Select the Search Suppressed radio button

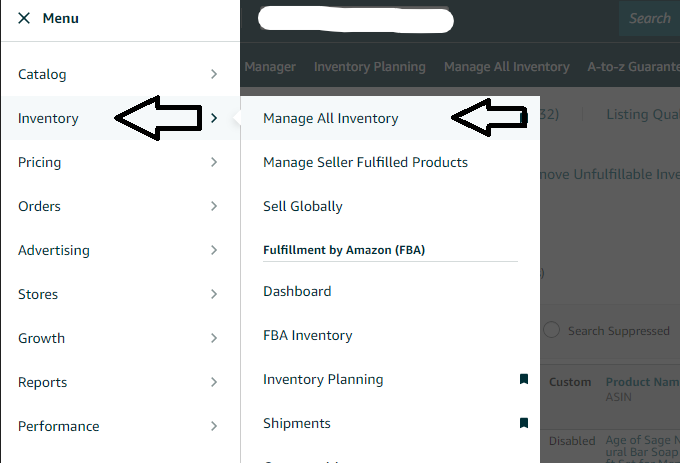click(x=551, y=330)
